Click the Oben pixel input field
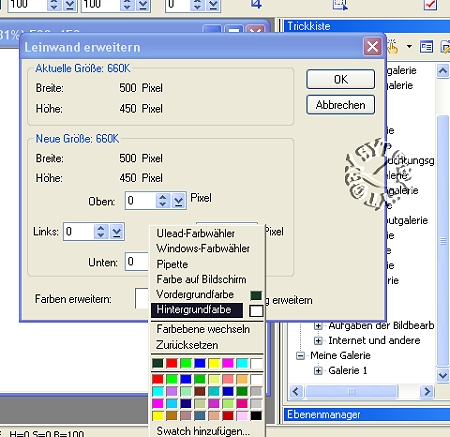The width and height of the screenshot is (450, 437). (x=141, y=201)
